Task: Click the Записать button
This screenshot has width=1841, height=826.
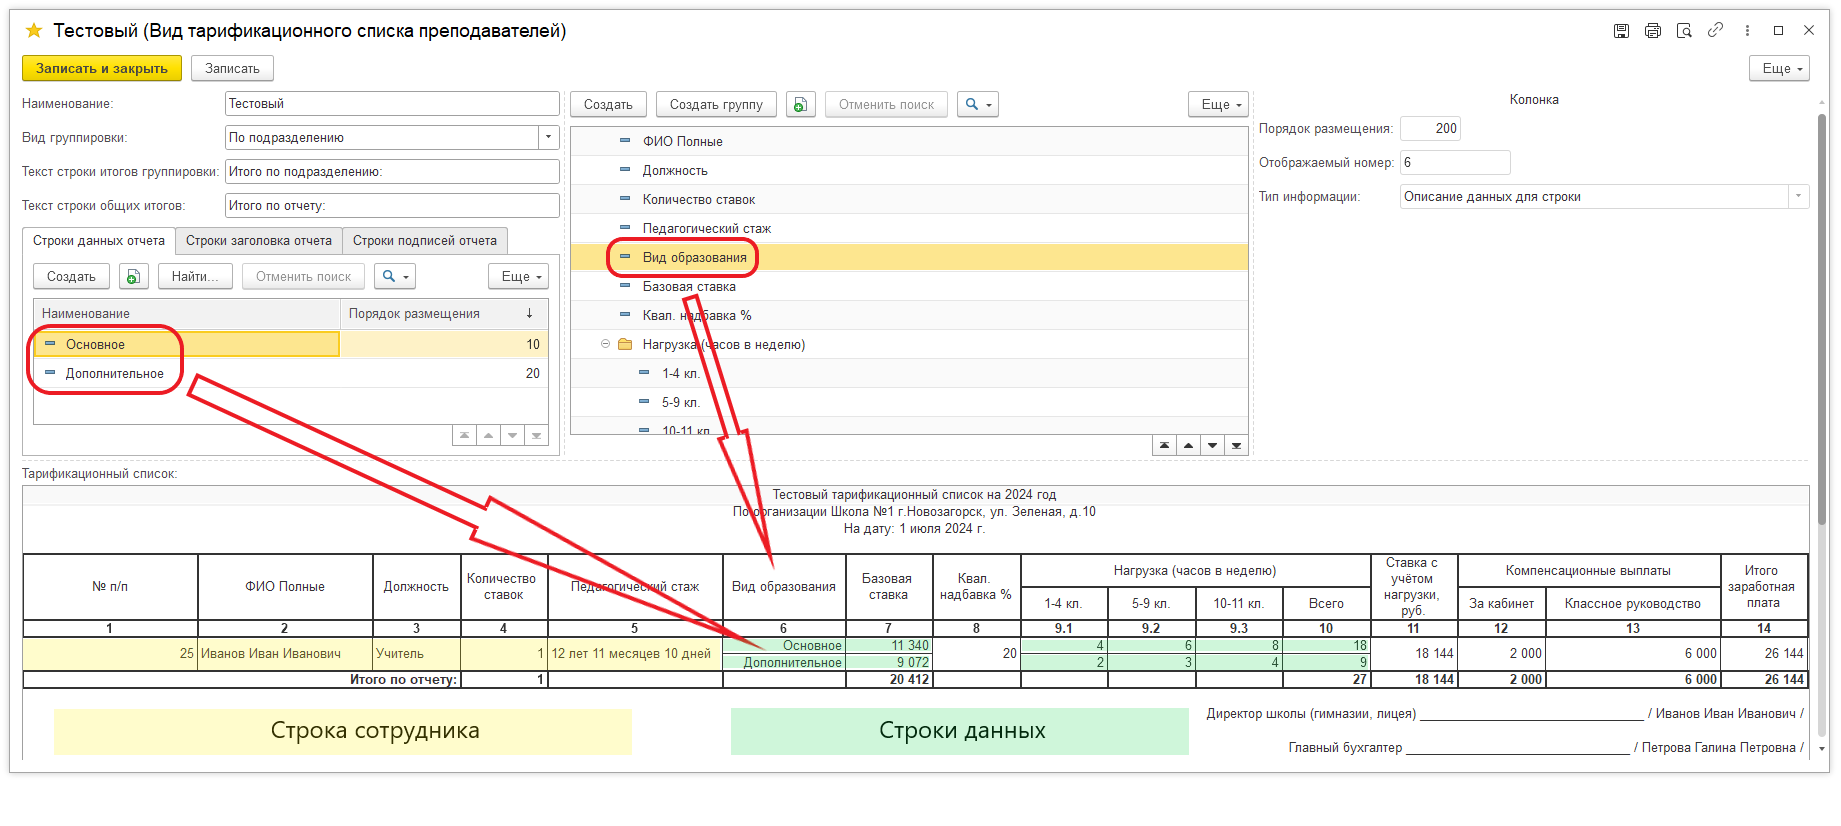Action: click(x=232, y=68)
